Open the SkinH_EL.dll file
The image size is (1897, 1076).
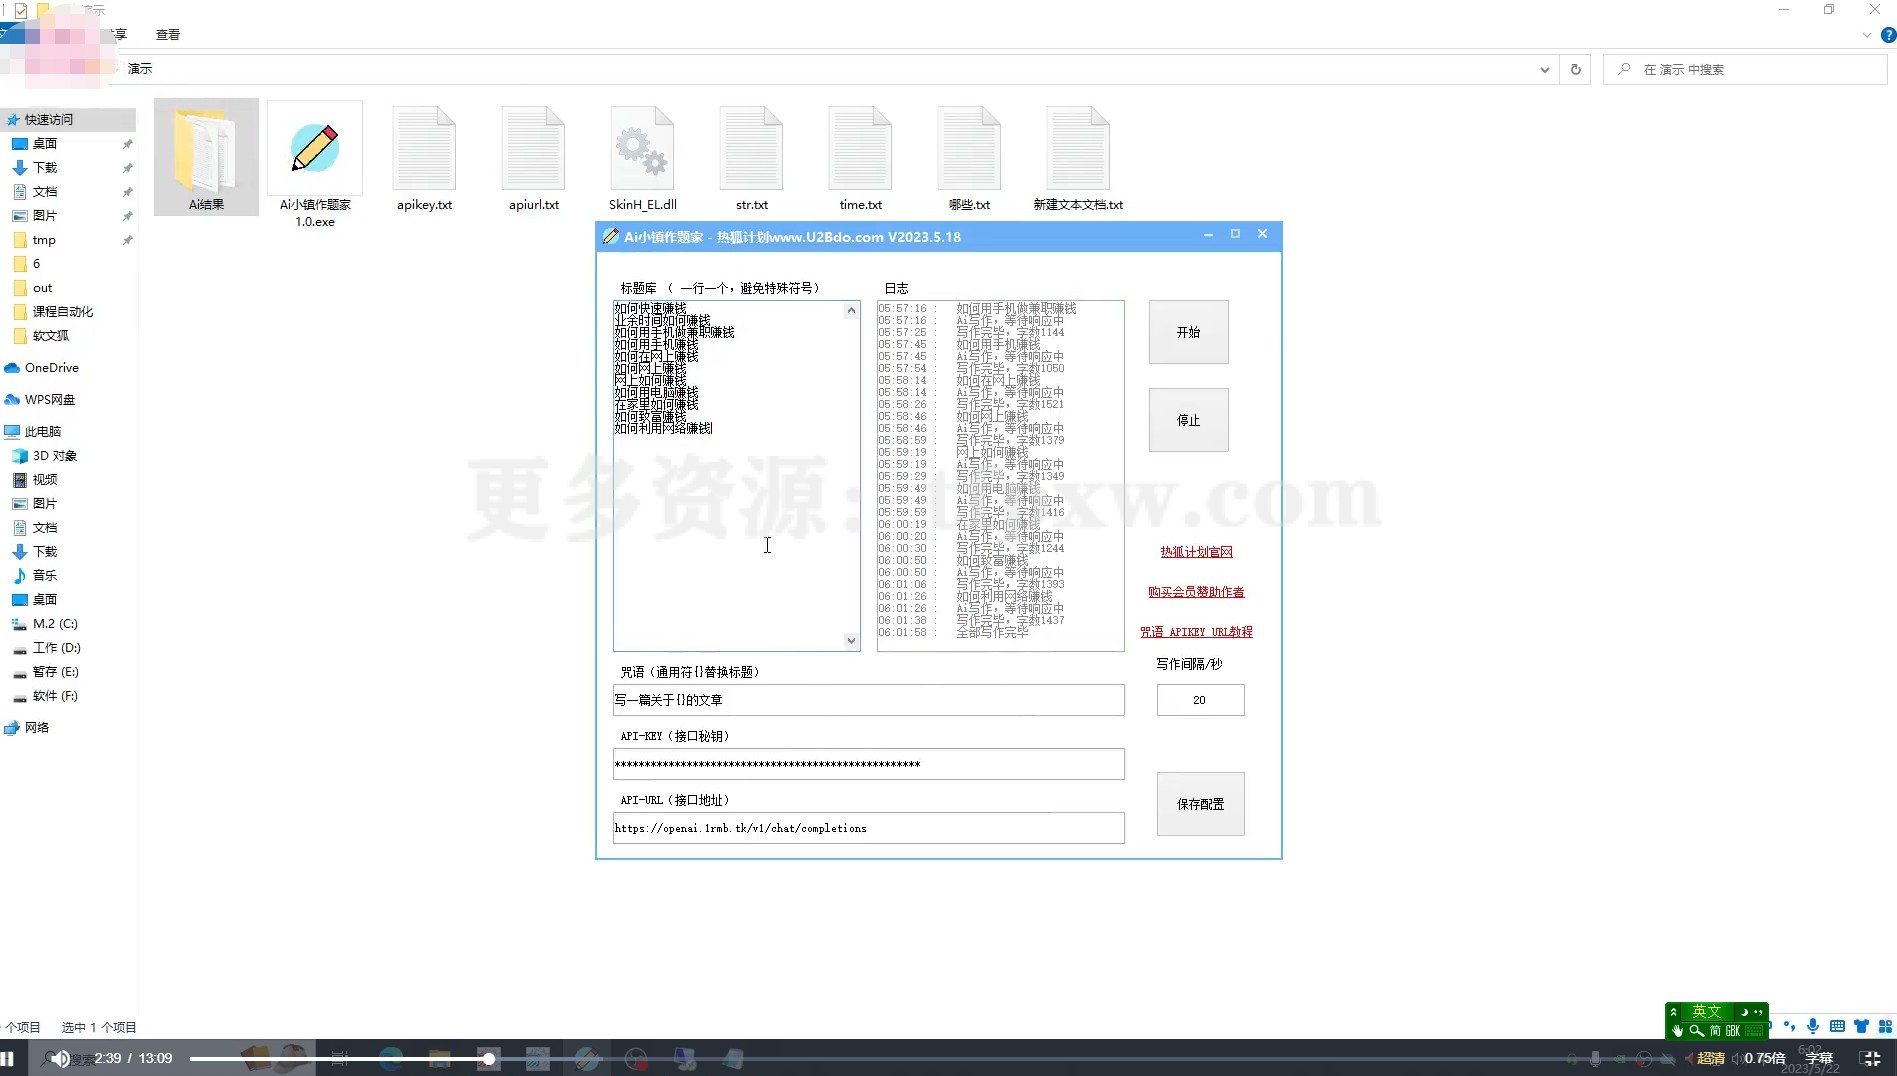tap(642, 150)
